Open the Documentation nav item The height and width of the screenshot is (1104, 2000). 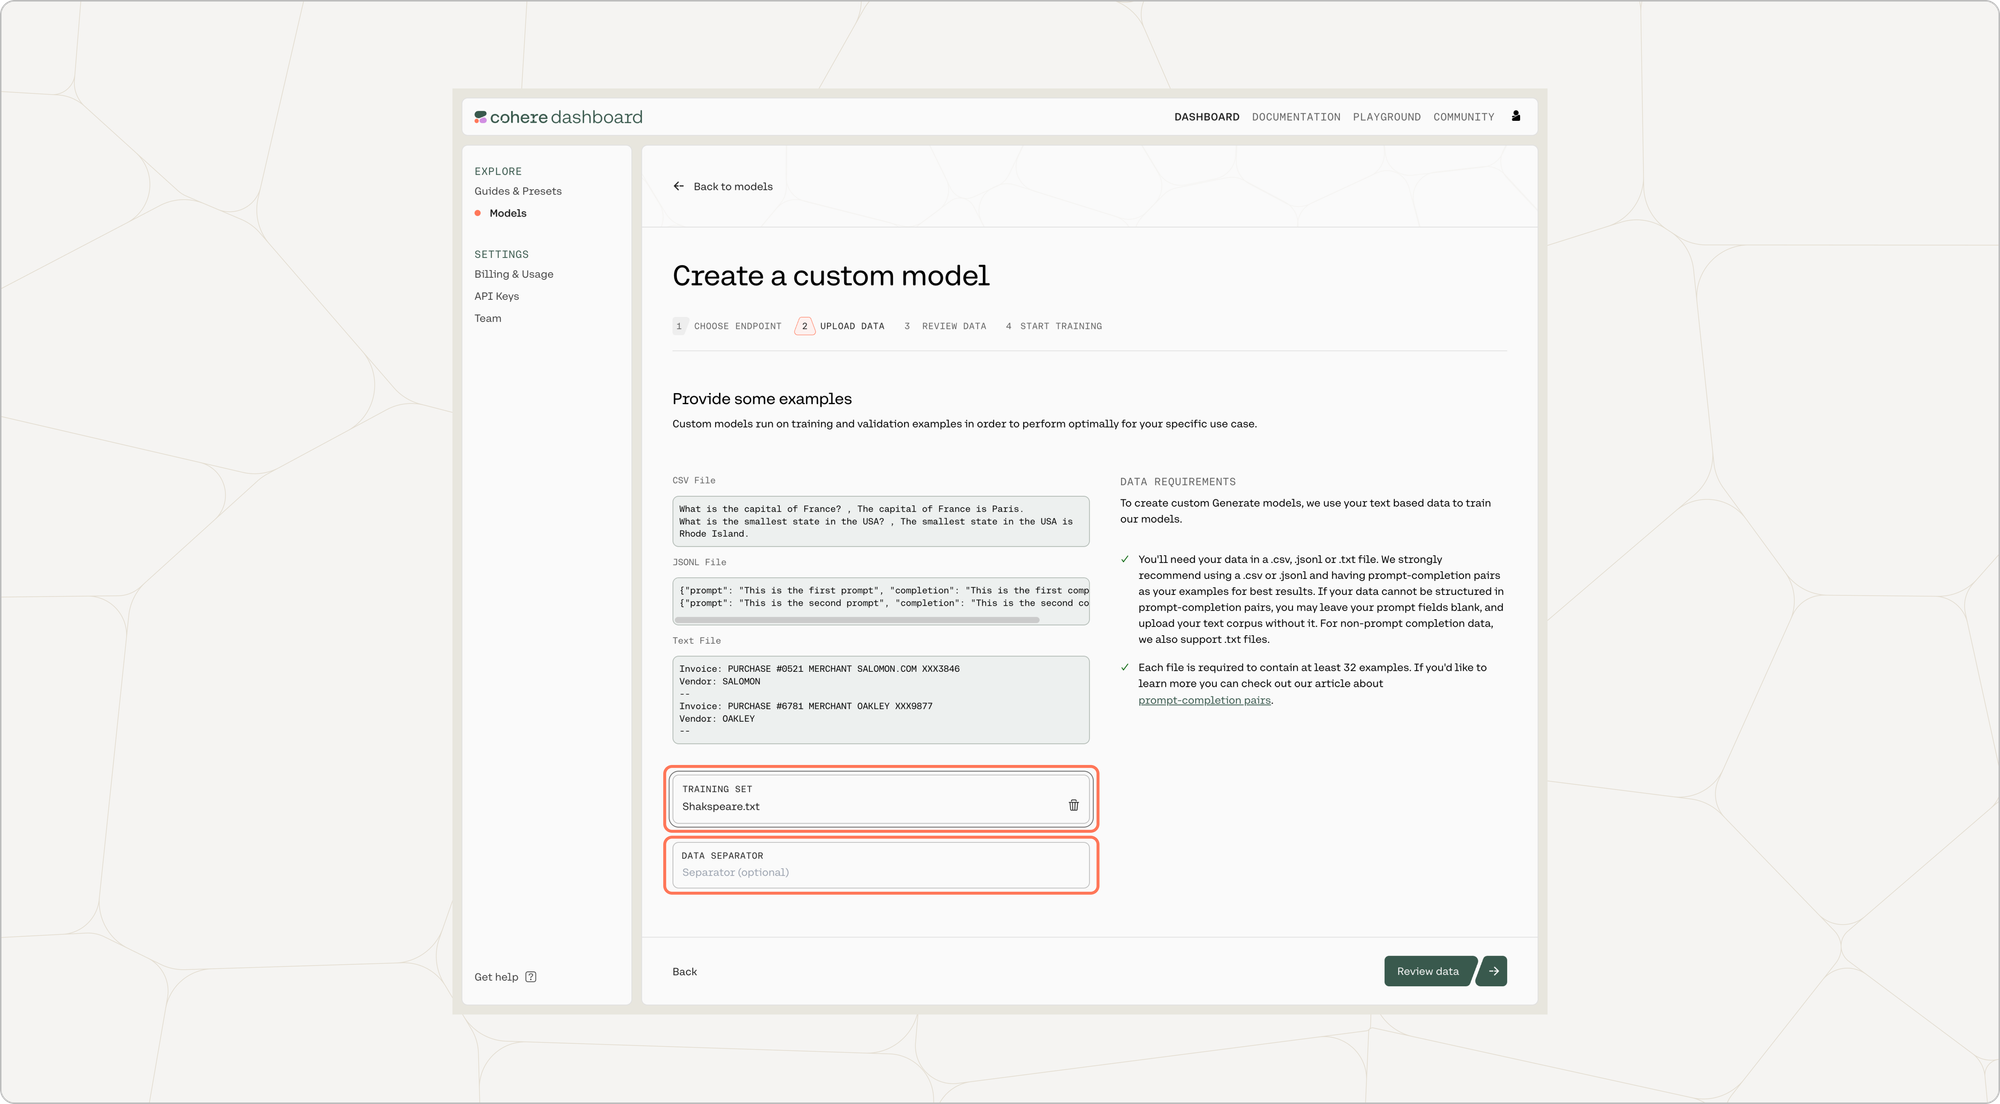(x=1296, y=117)
